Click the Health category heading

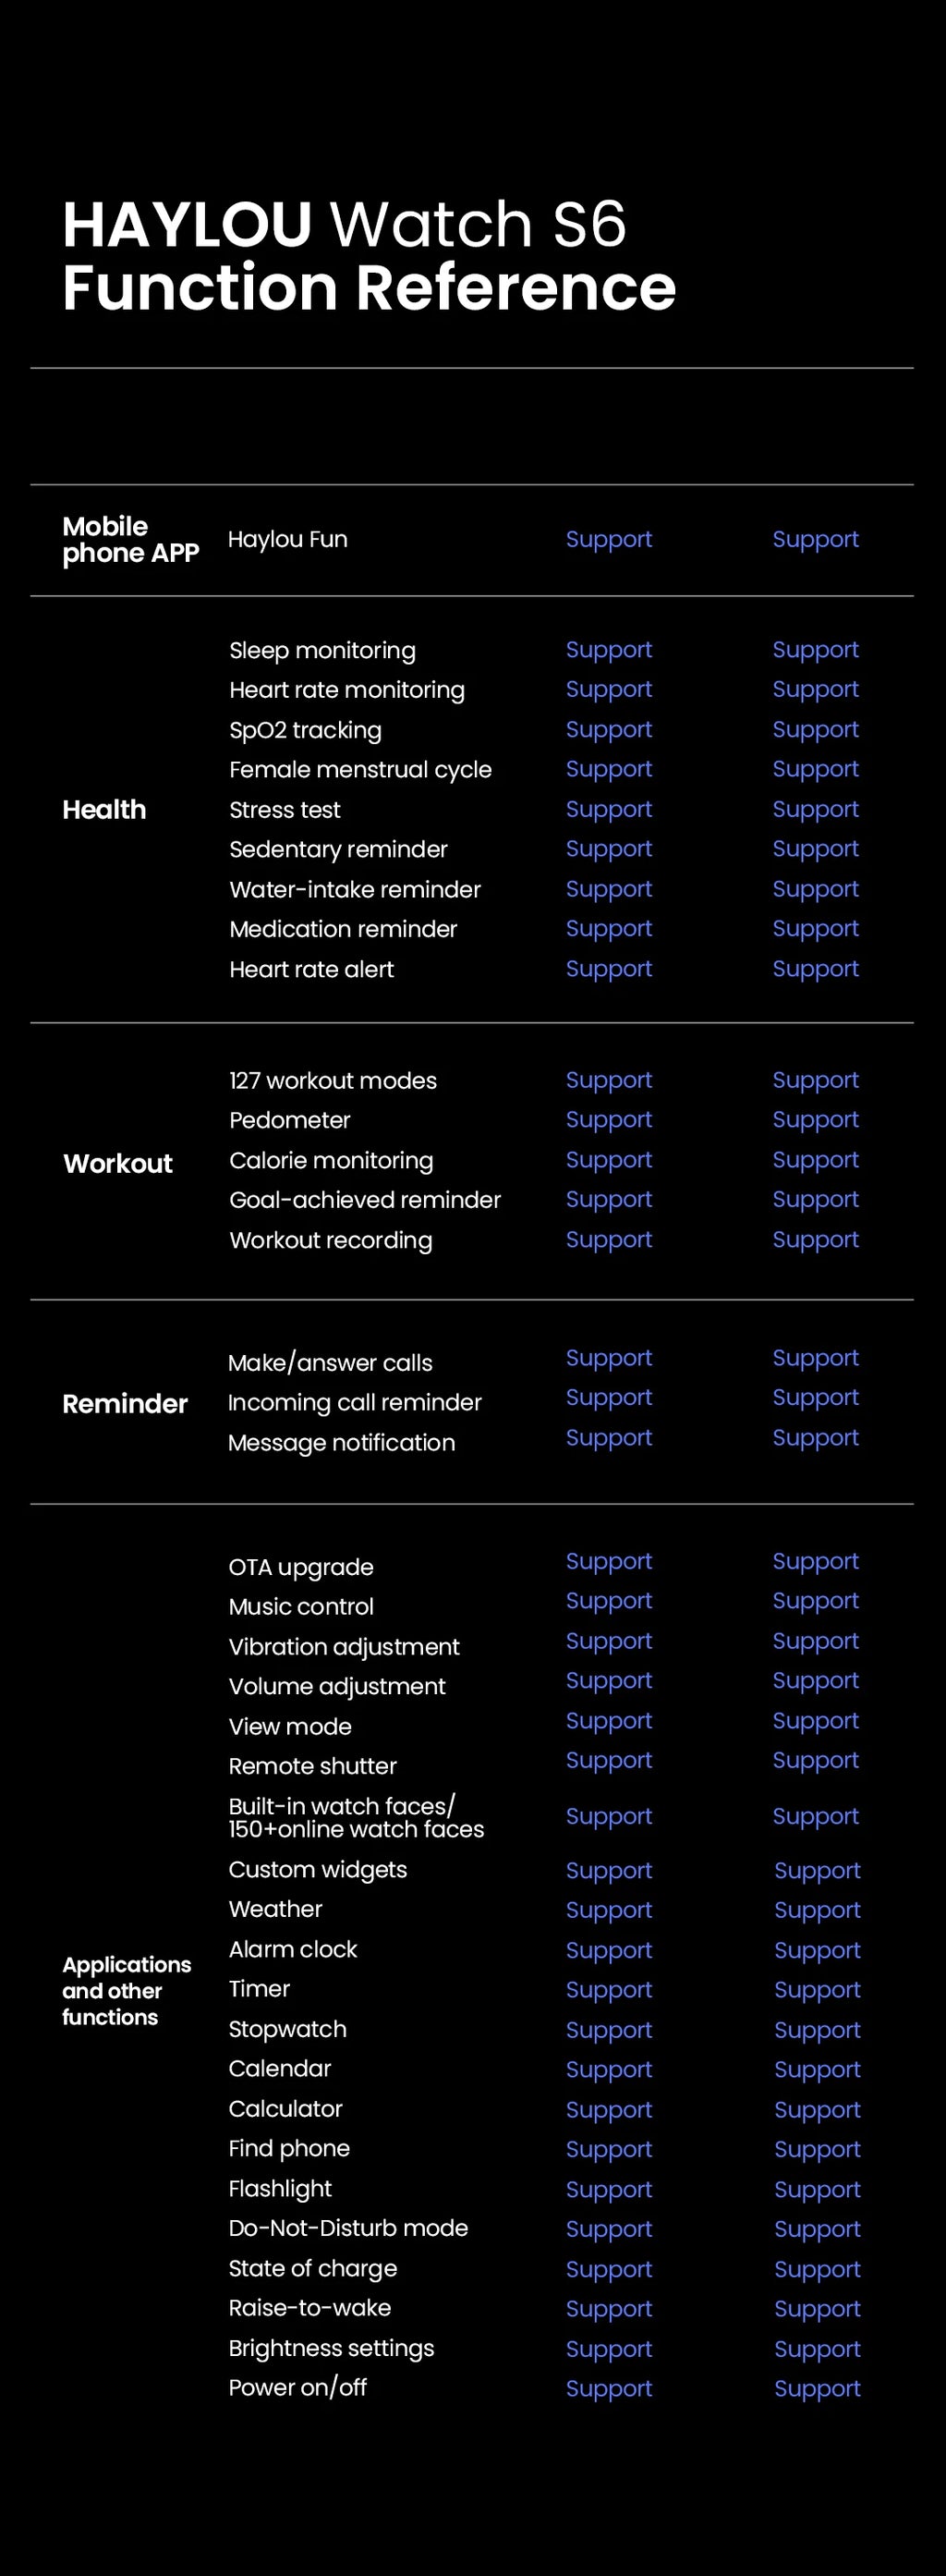pyautogui.click(x=104, y=810)
